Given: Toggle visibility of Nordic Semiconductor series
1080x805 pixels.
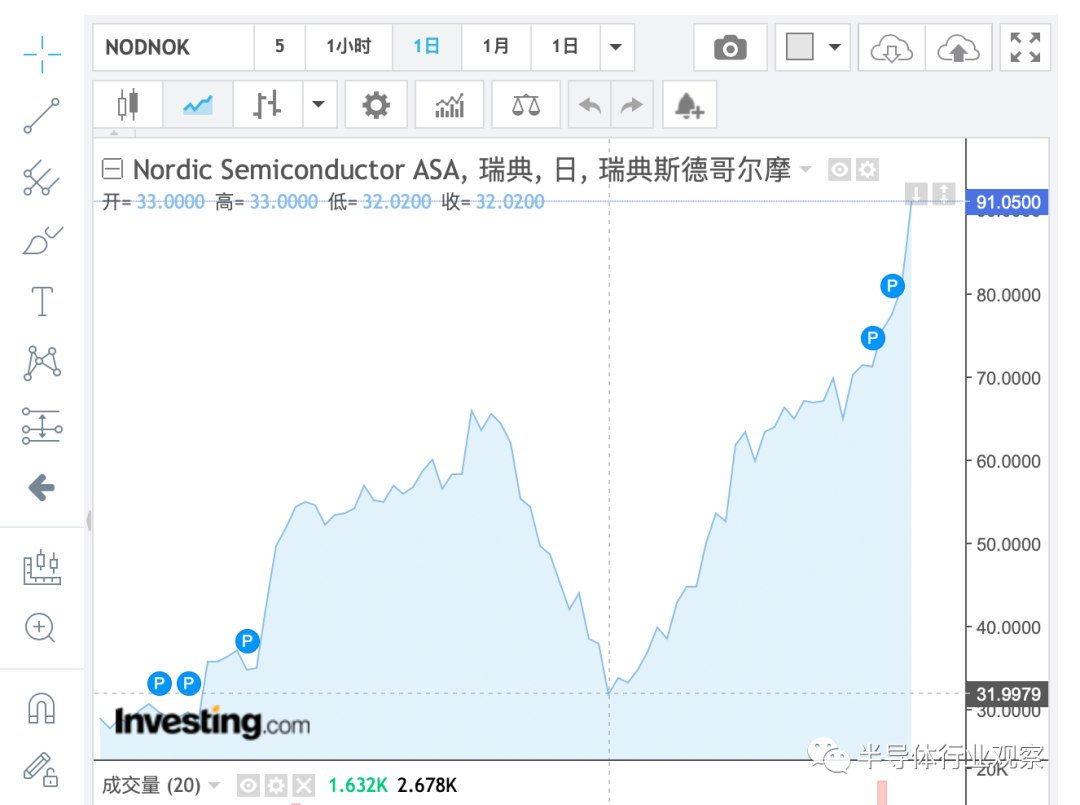Looking at the screenshot, I should coord(839,169).
